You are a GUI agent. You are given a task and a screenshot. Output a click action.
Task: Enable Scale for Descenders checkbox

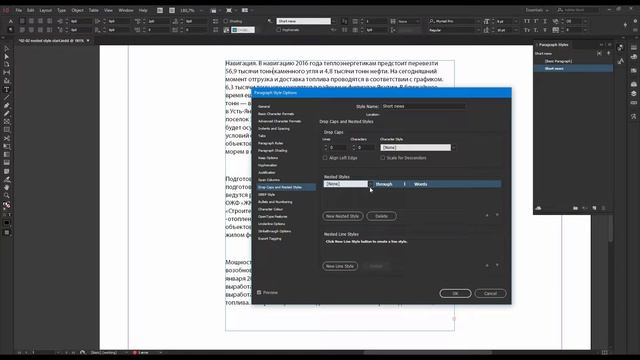[382, 158]
